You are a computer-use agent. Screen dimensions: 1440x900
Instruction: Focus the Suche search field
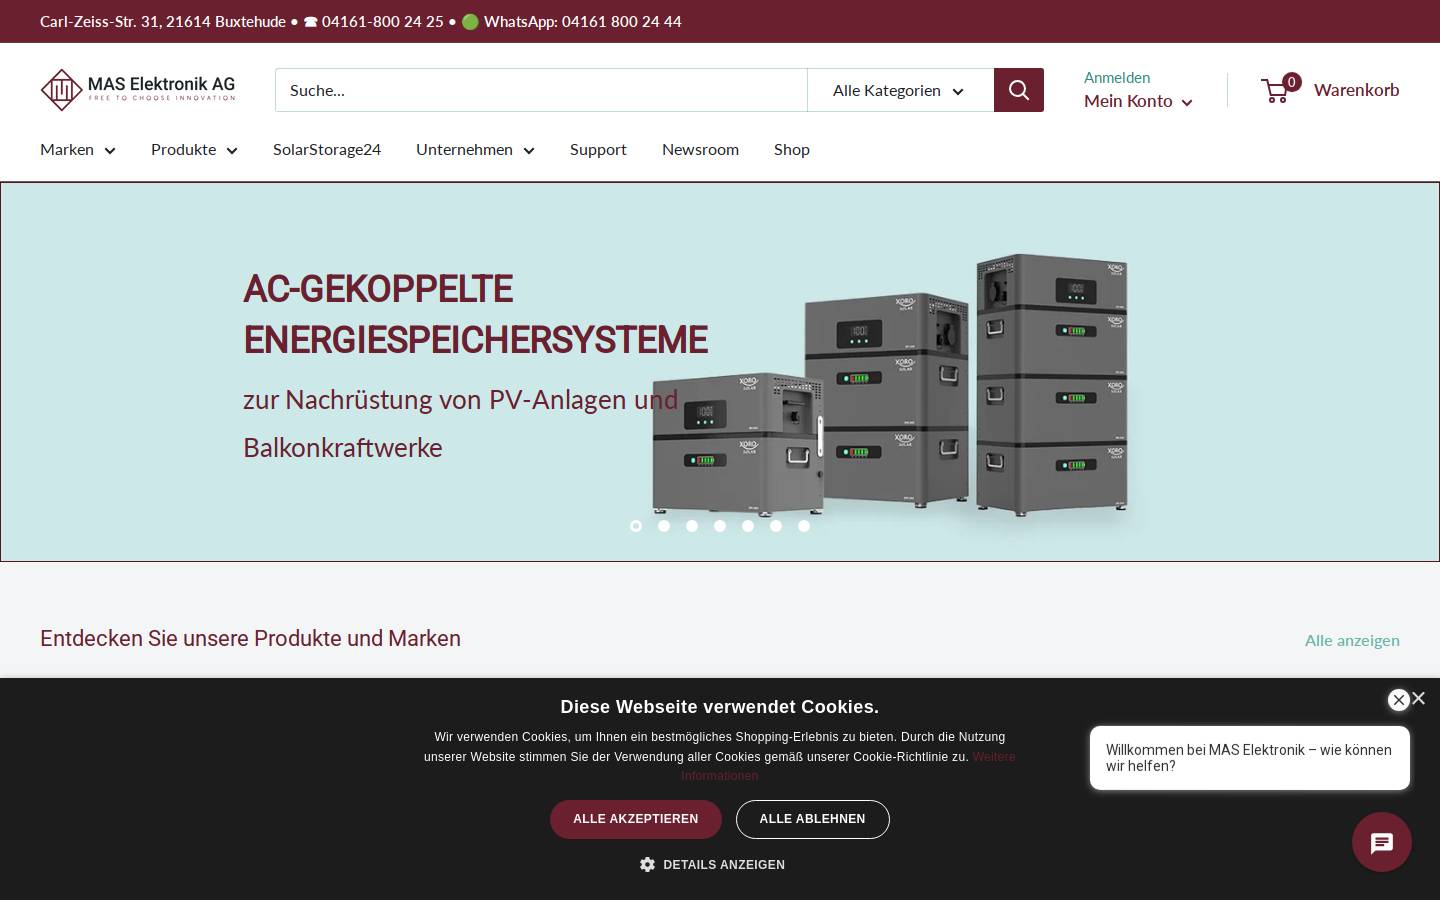click(x=541, y=90)
